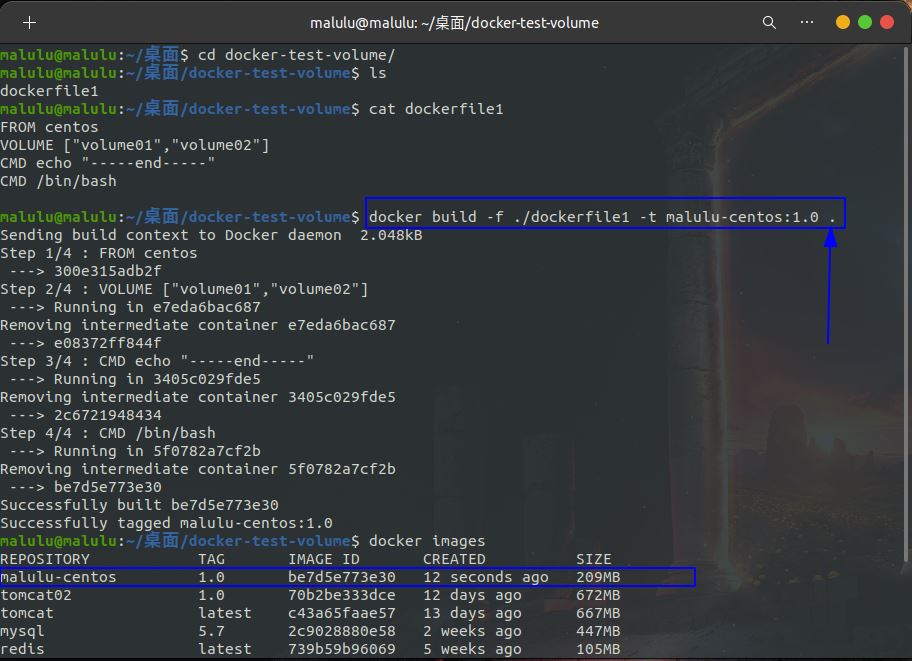
Task: Click the filename dockerfile1 in ls output
Action: pos(48,90)
